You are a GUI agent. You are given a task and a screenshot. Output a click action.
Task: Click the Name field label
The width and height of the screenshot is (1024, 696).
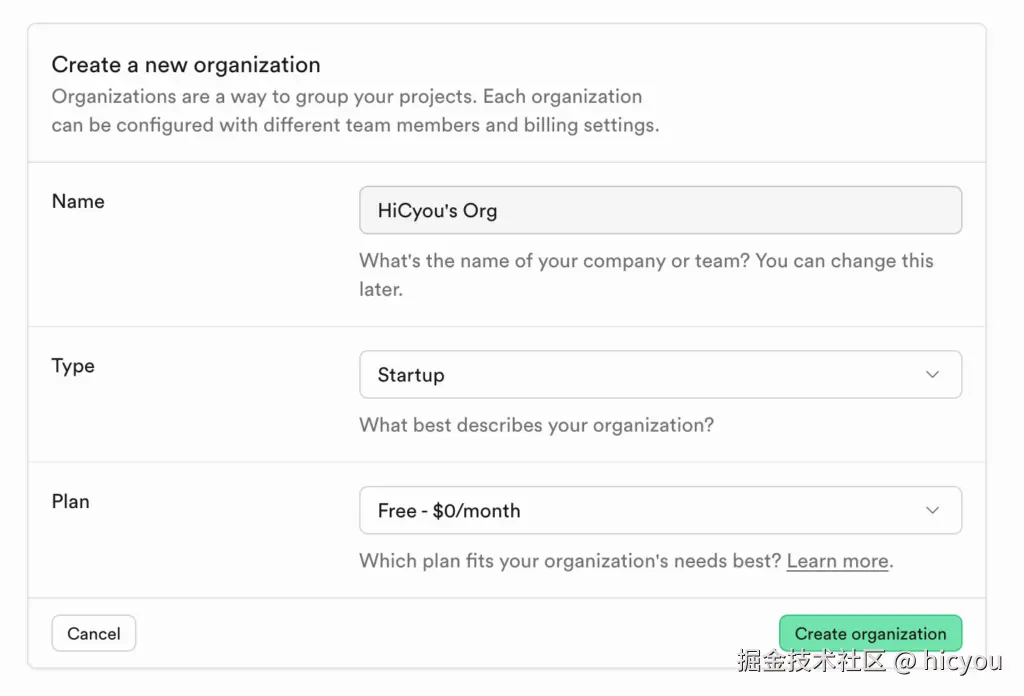pyautogui.click(x=78, y=201)
